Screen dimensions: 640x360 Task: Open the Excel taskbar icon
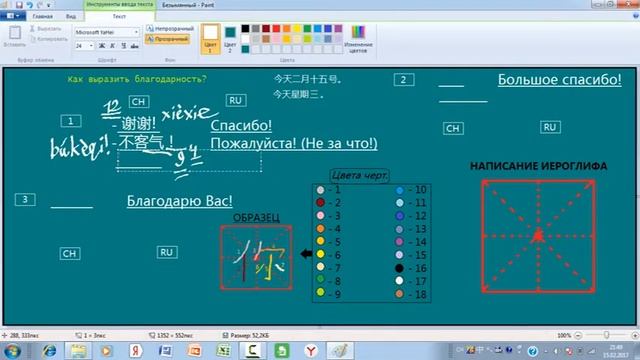(223, 351)
